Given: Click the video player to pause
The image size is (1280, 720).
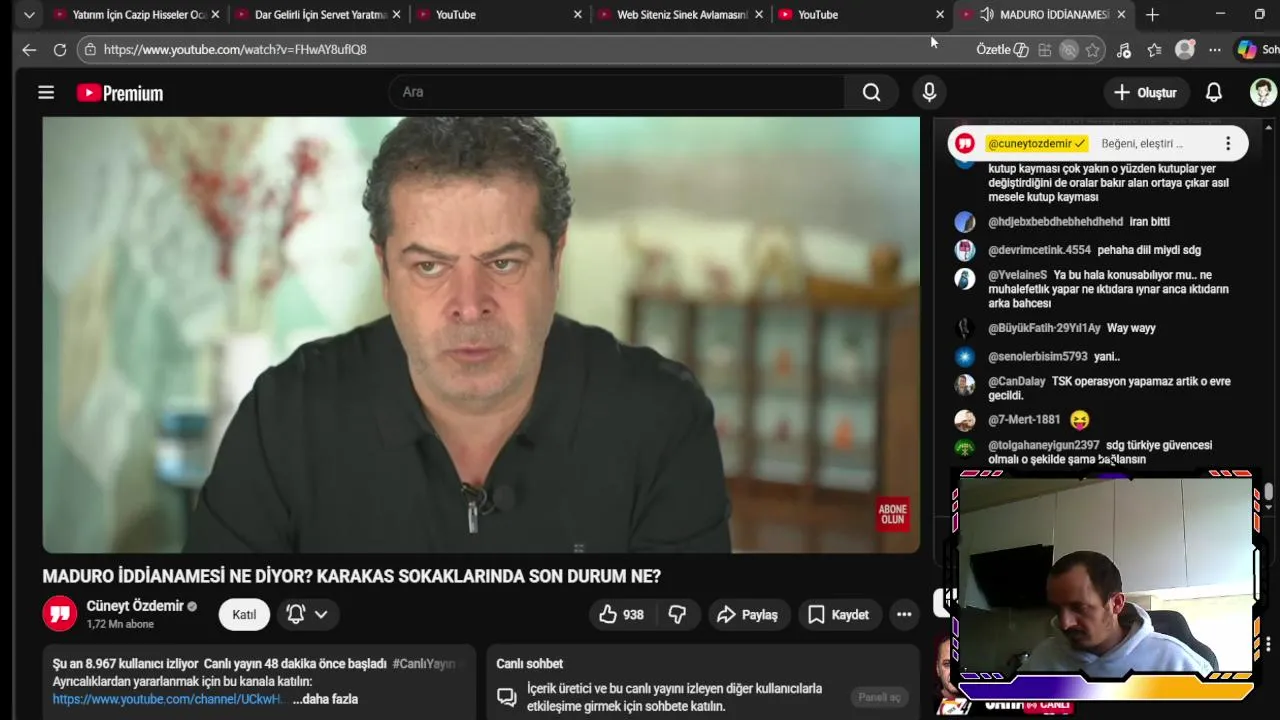Looking at the screenshot, I should [481, 335].
